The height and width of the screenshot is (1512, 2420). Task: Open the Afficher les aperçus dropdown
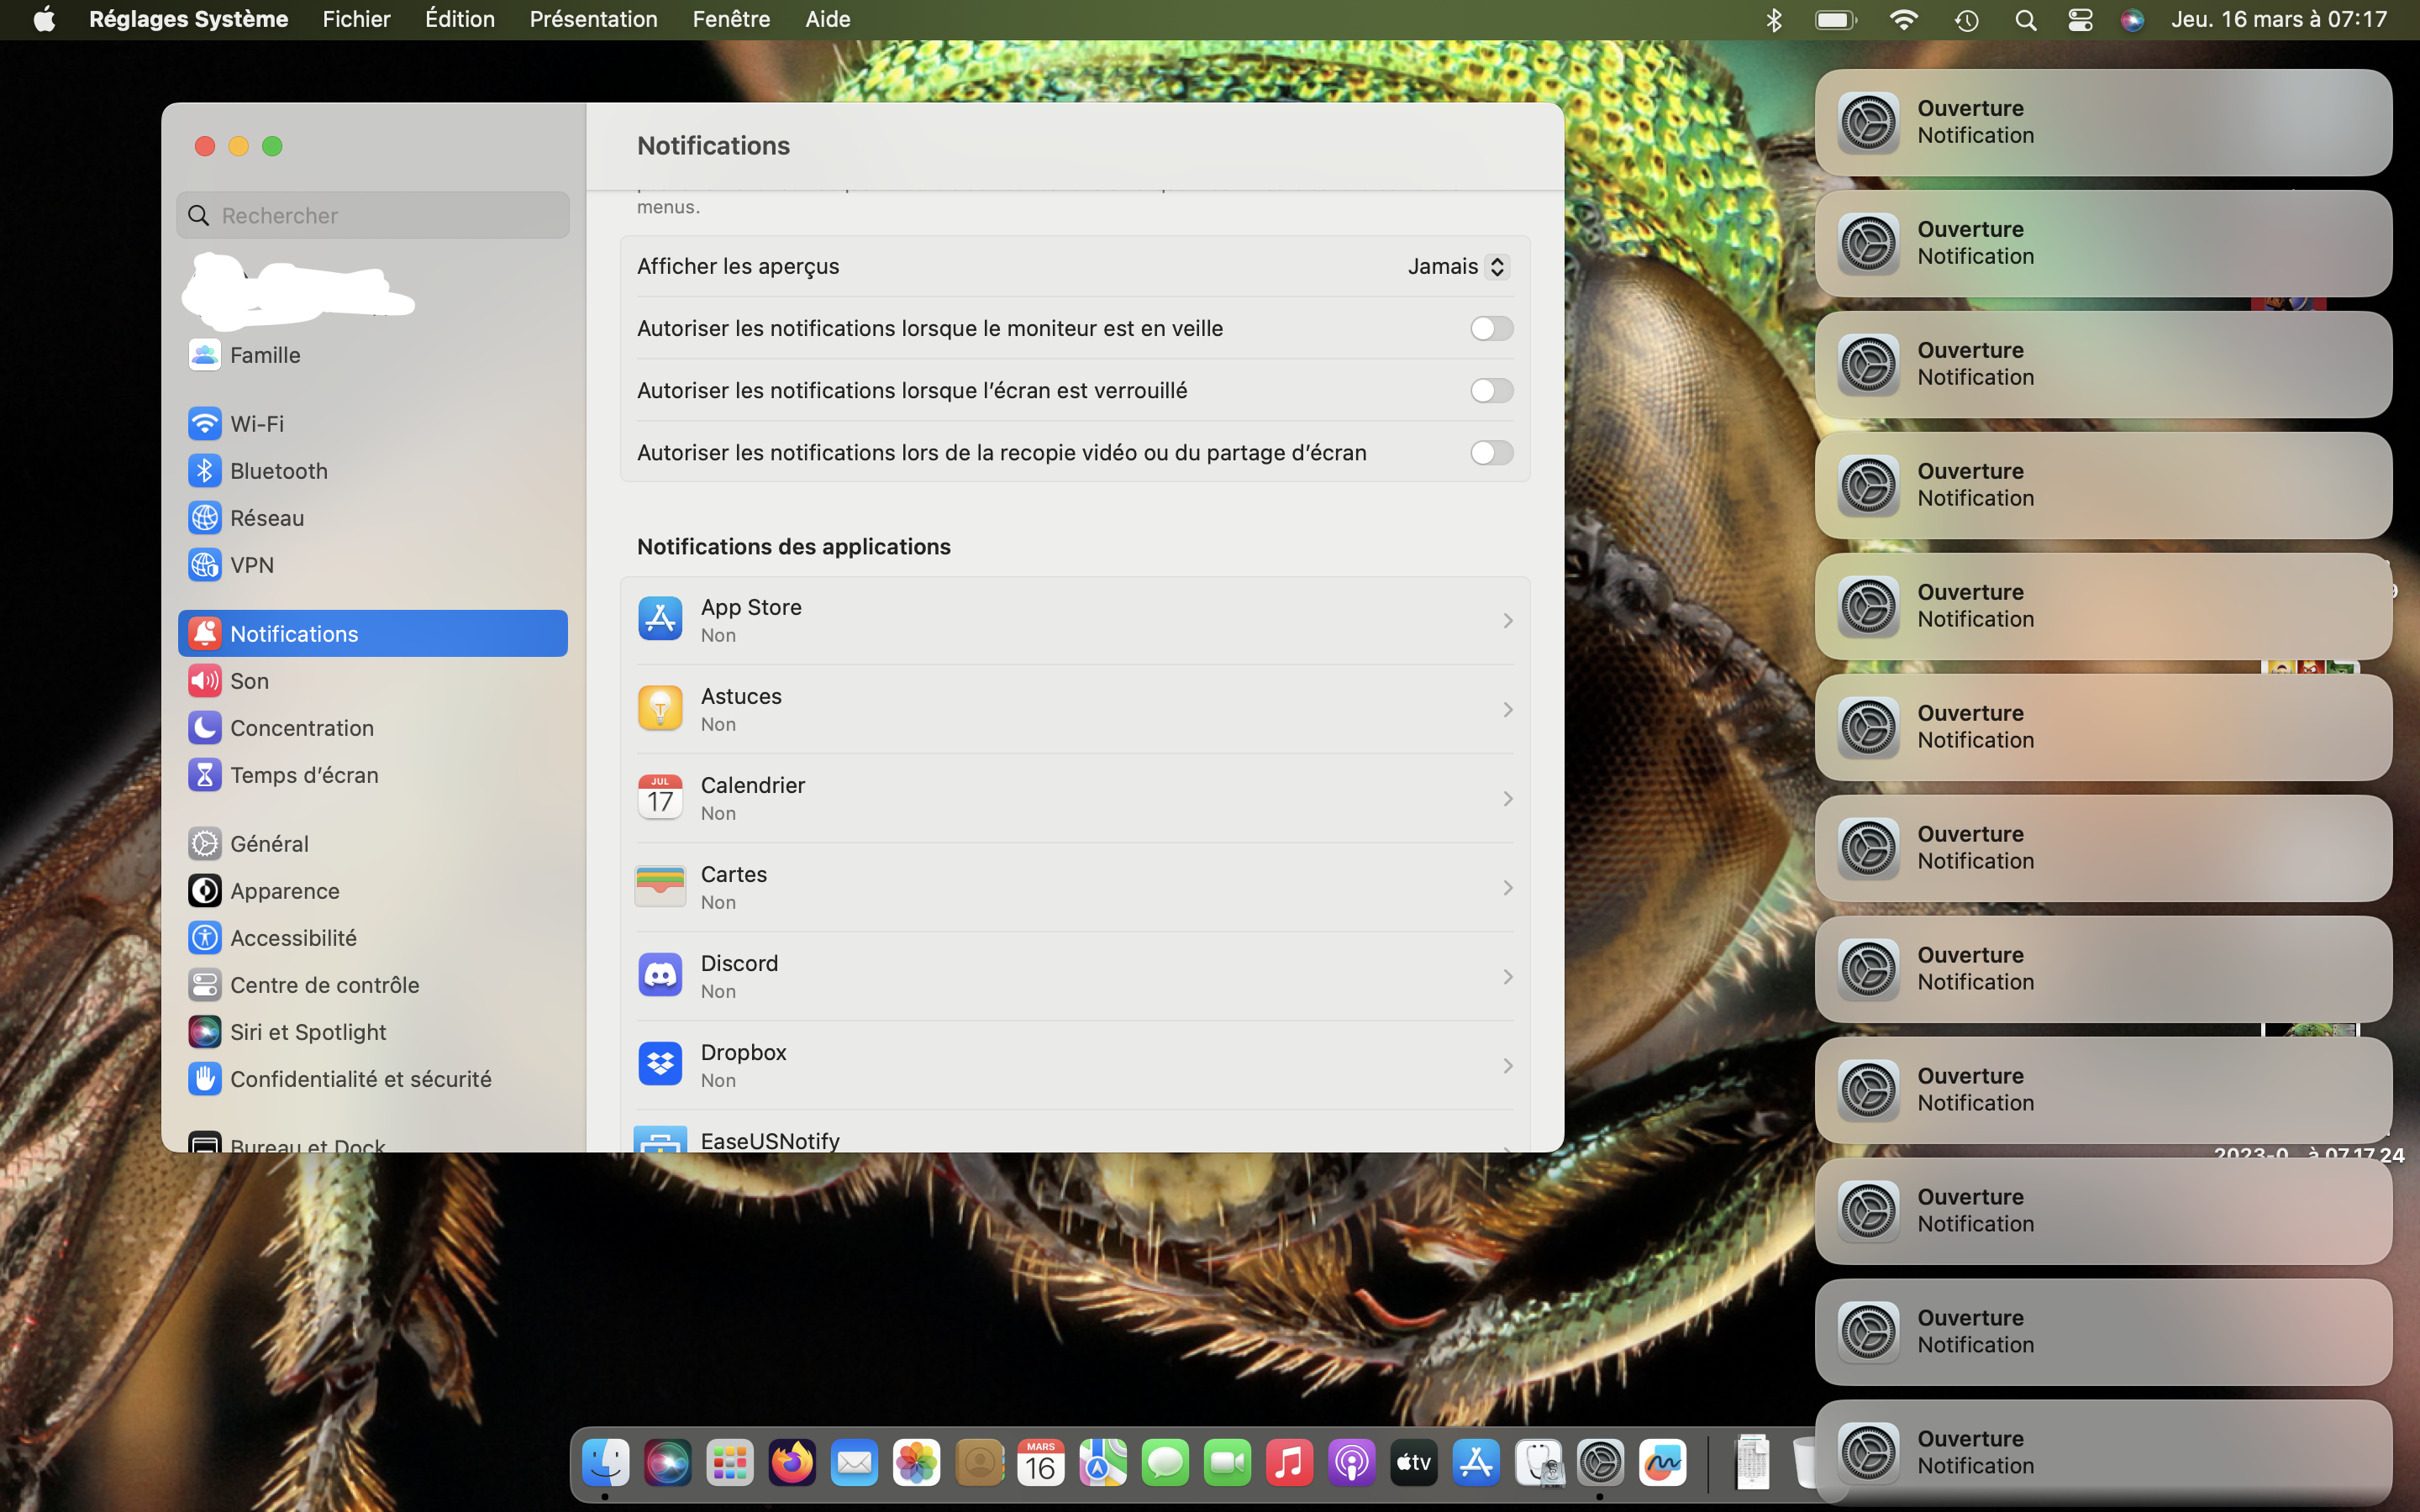coord(1456,266)
